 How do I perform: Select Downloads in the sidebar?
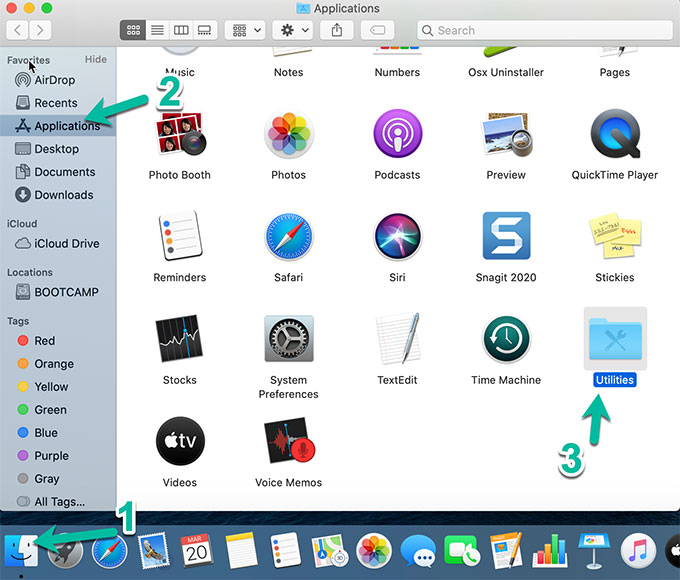pyautogui.click(x=63, y=195)
